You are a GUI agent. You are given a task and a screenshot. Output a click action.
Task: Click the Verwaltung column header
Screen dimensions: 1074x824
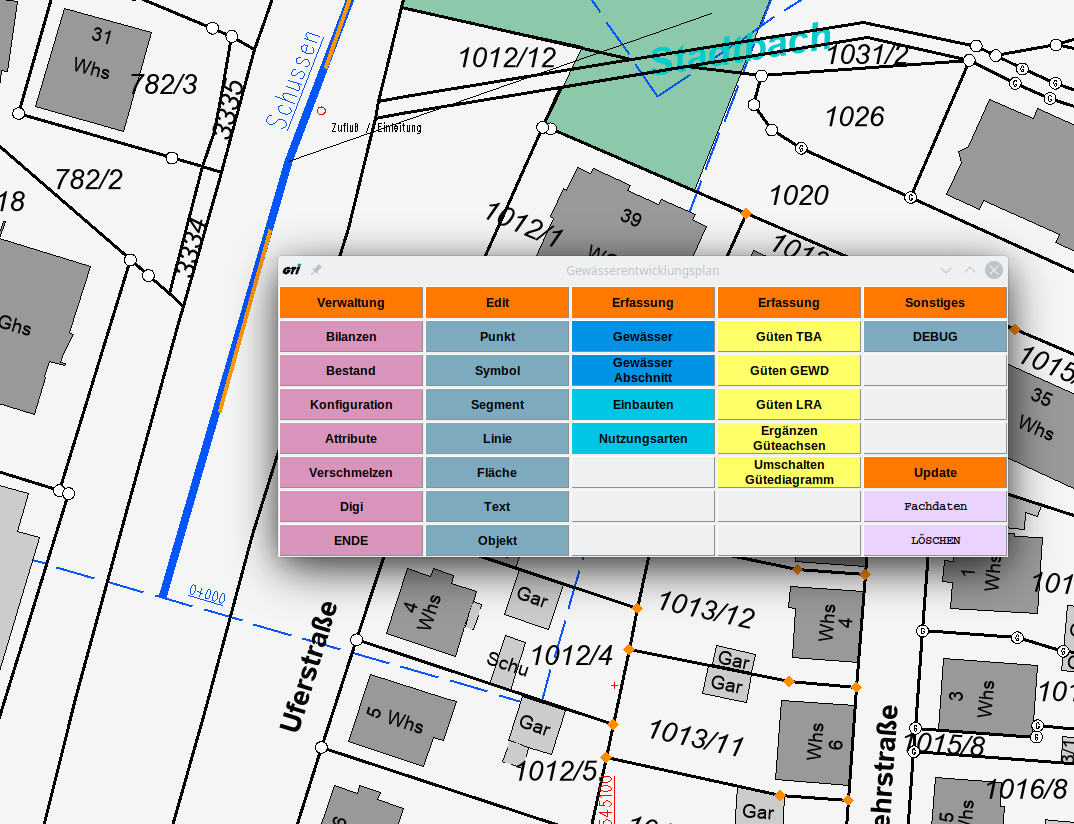pos(351,303)
